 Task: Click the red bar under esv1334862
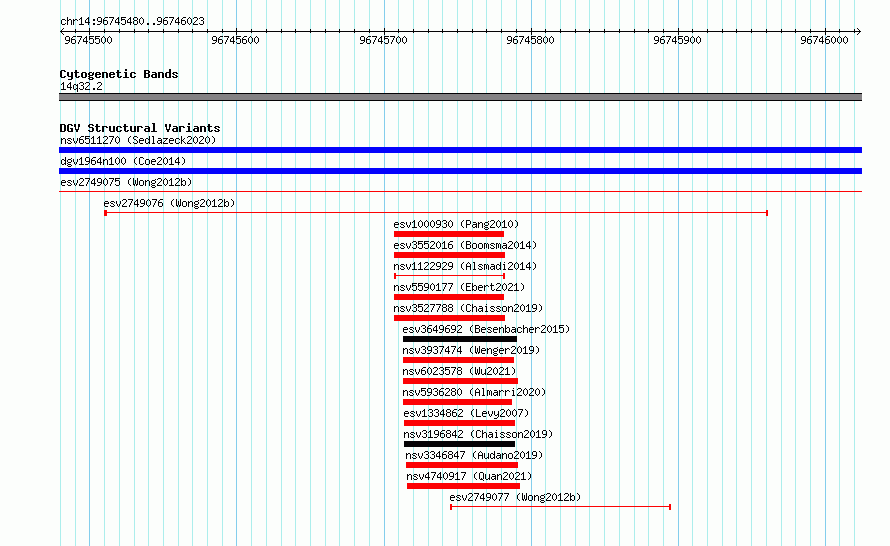coord(459,423)
